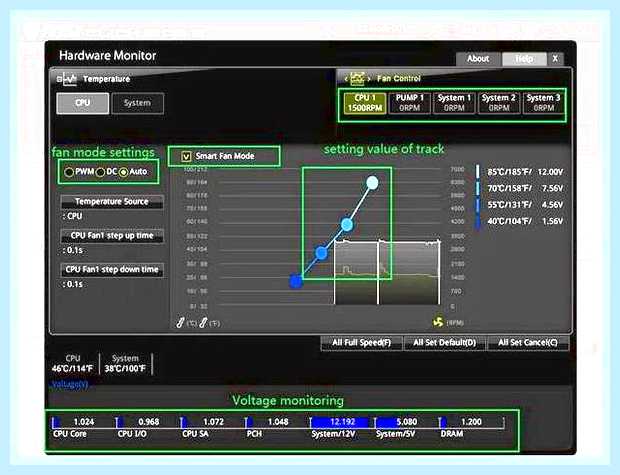620x475 pixels.
Task: Click the fan speed history graph
Action: click(387, 272)
